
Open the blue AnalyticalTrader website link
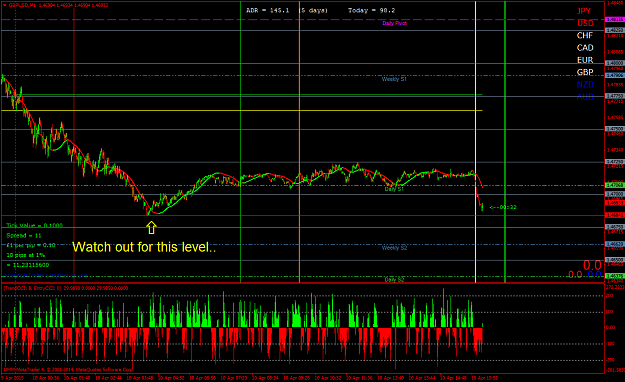[45, 276]
